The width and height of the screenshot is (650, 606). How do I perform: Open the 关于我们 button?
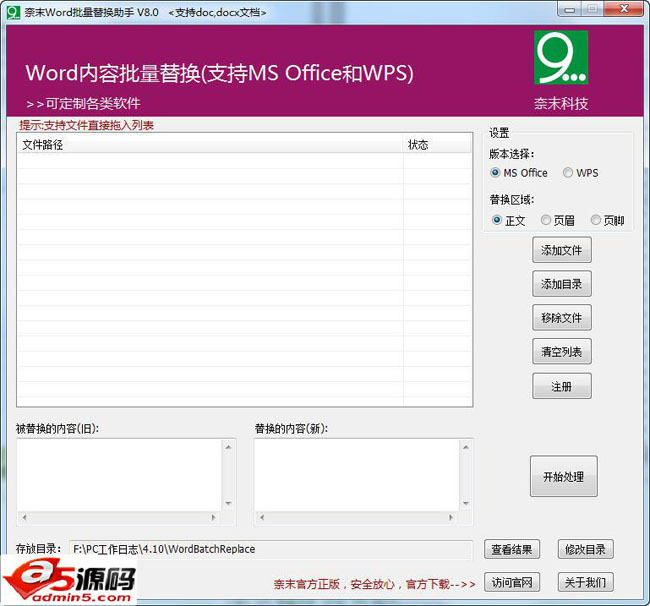click(585, 582)
